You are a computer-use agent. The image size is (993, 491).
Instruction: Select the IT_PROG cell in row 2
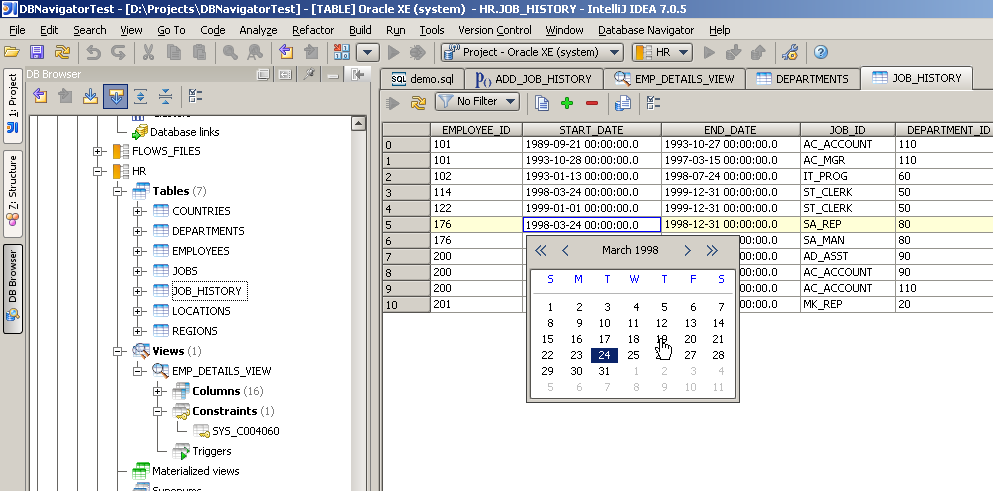pos(847,176)
